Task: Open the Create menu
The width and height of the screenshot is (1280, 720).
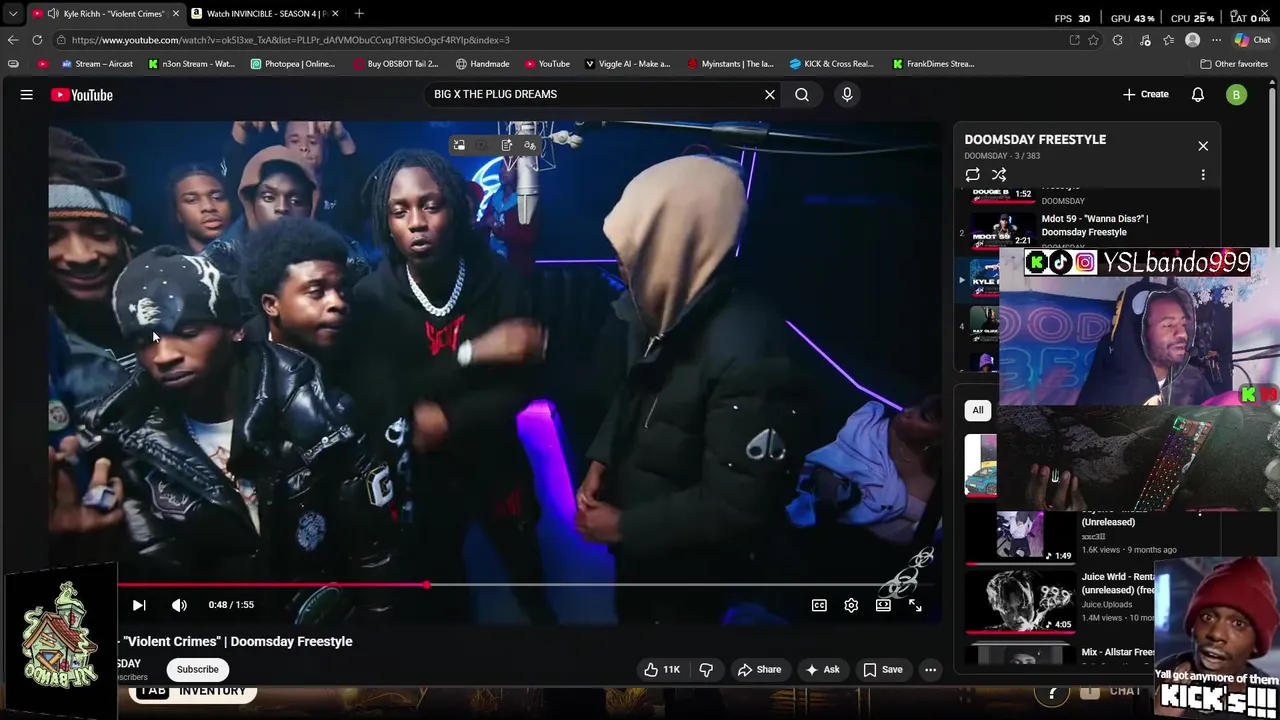Action: click(1146, 94)
